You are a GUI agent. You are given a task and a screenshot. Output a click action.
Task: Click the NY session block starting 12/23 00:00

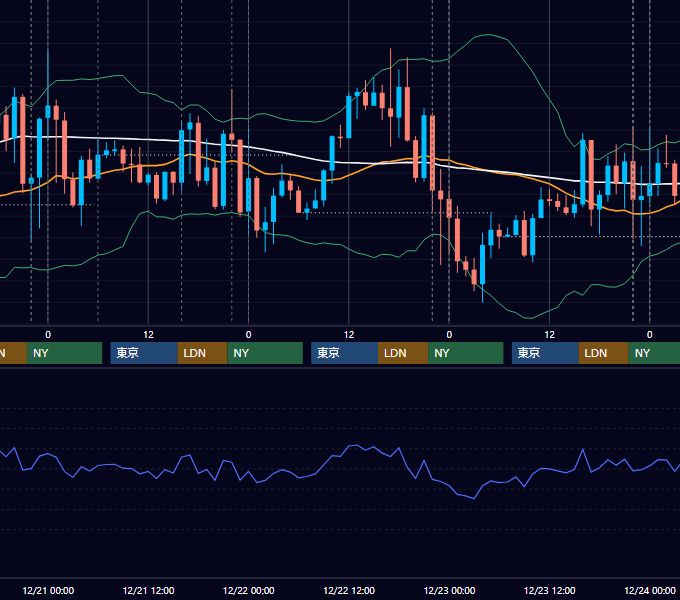466,353
